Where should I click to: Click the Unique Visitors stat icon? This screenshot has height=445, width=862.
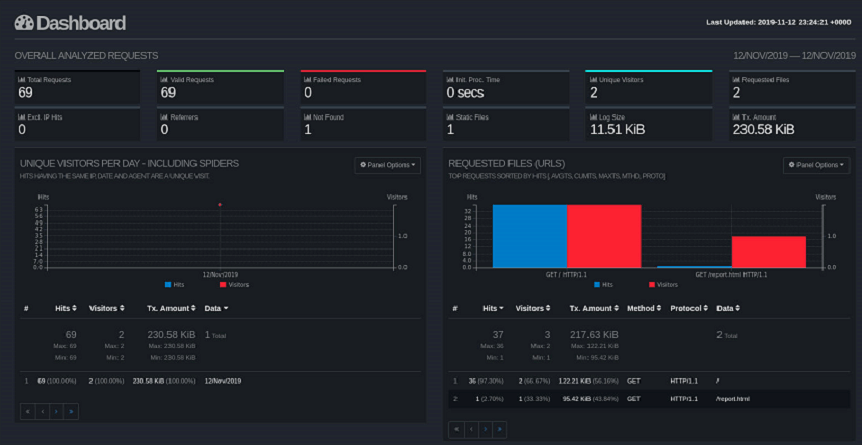[592, 79]
